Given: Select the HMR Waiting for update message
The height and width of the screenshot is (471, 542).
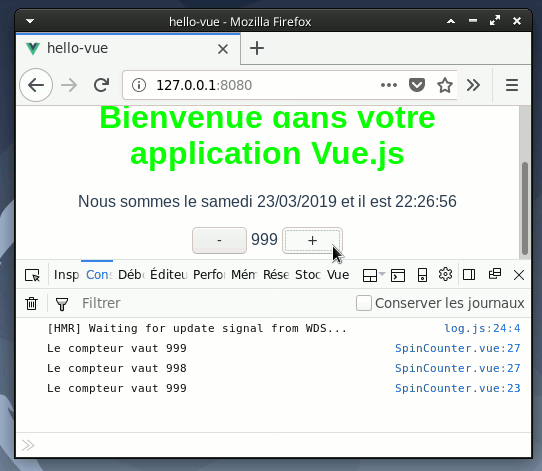Looking at the screenshot, I should click(x=197, y=328).
